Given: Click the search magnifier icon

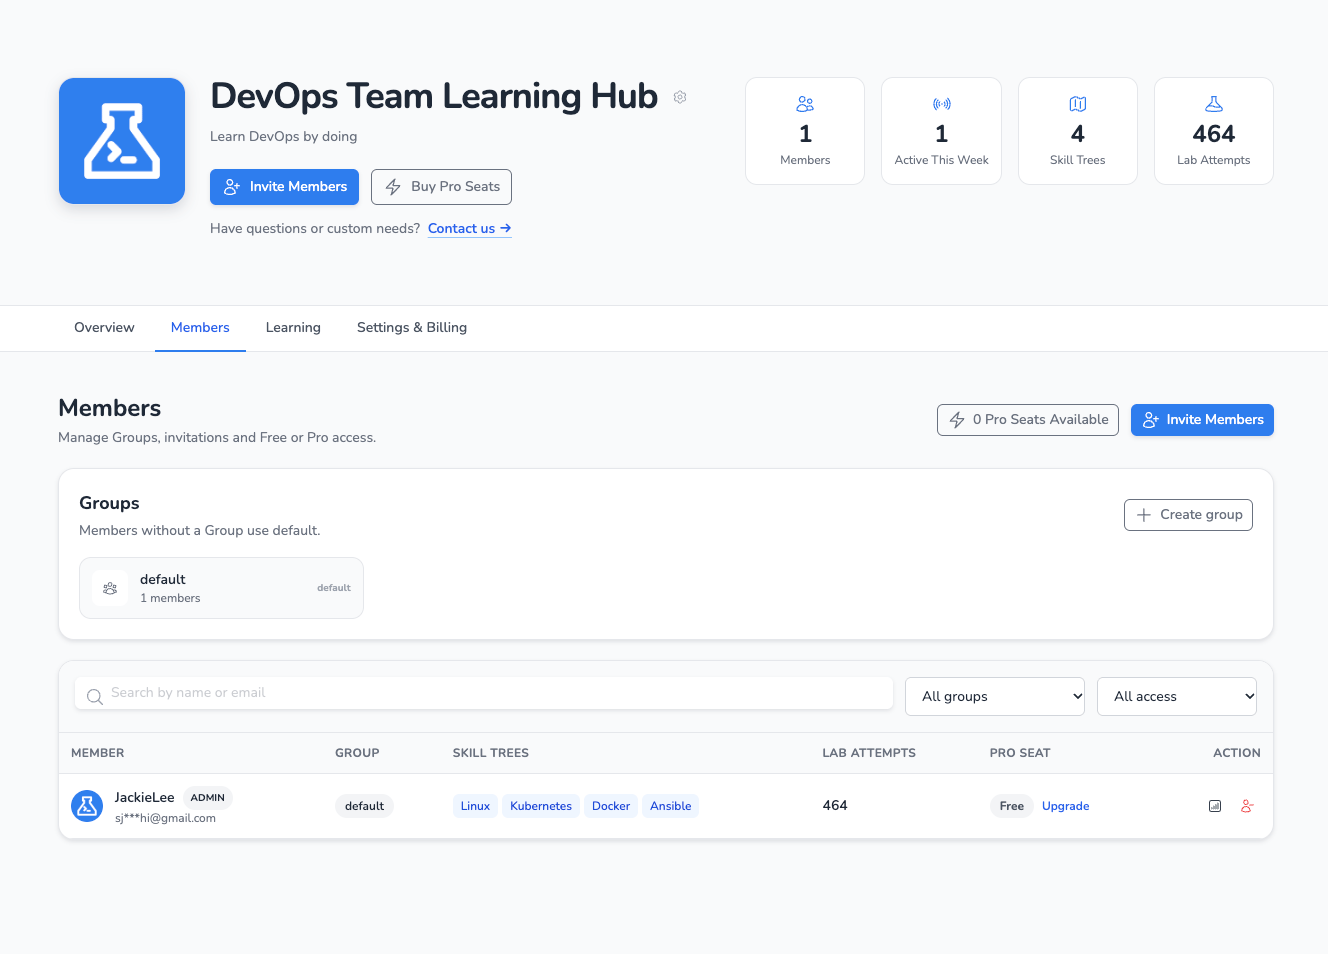Looking at the screenshot, I should (x=95, y=697).
